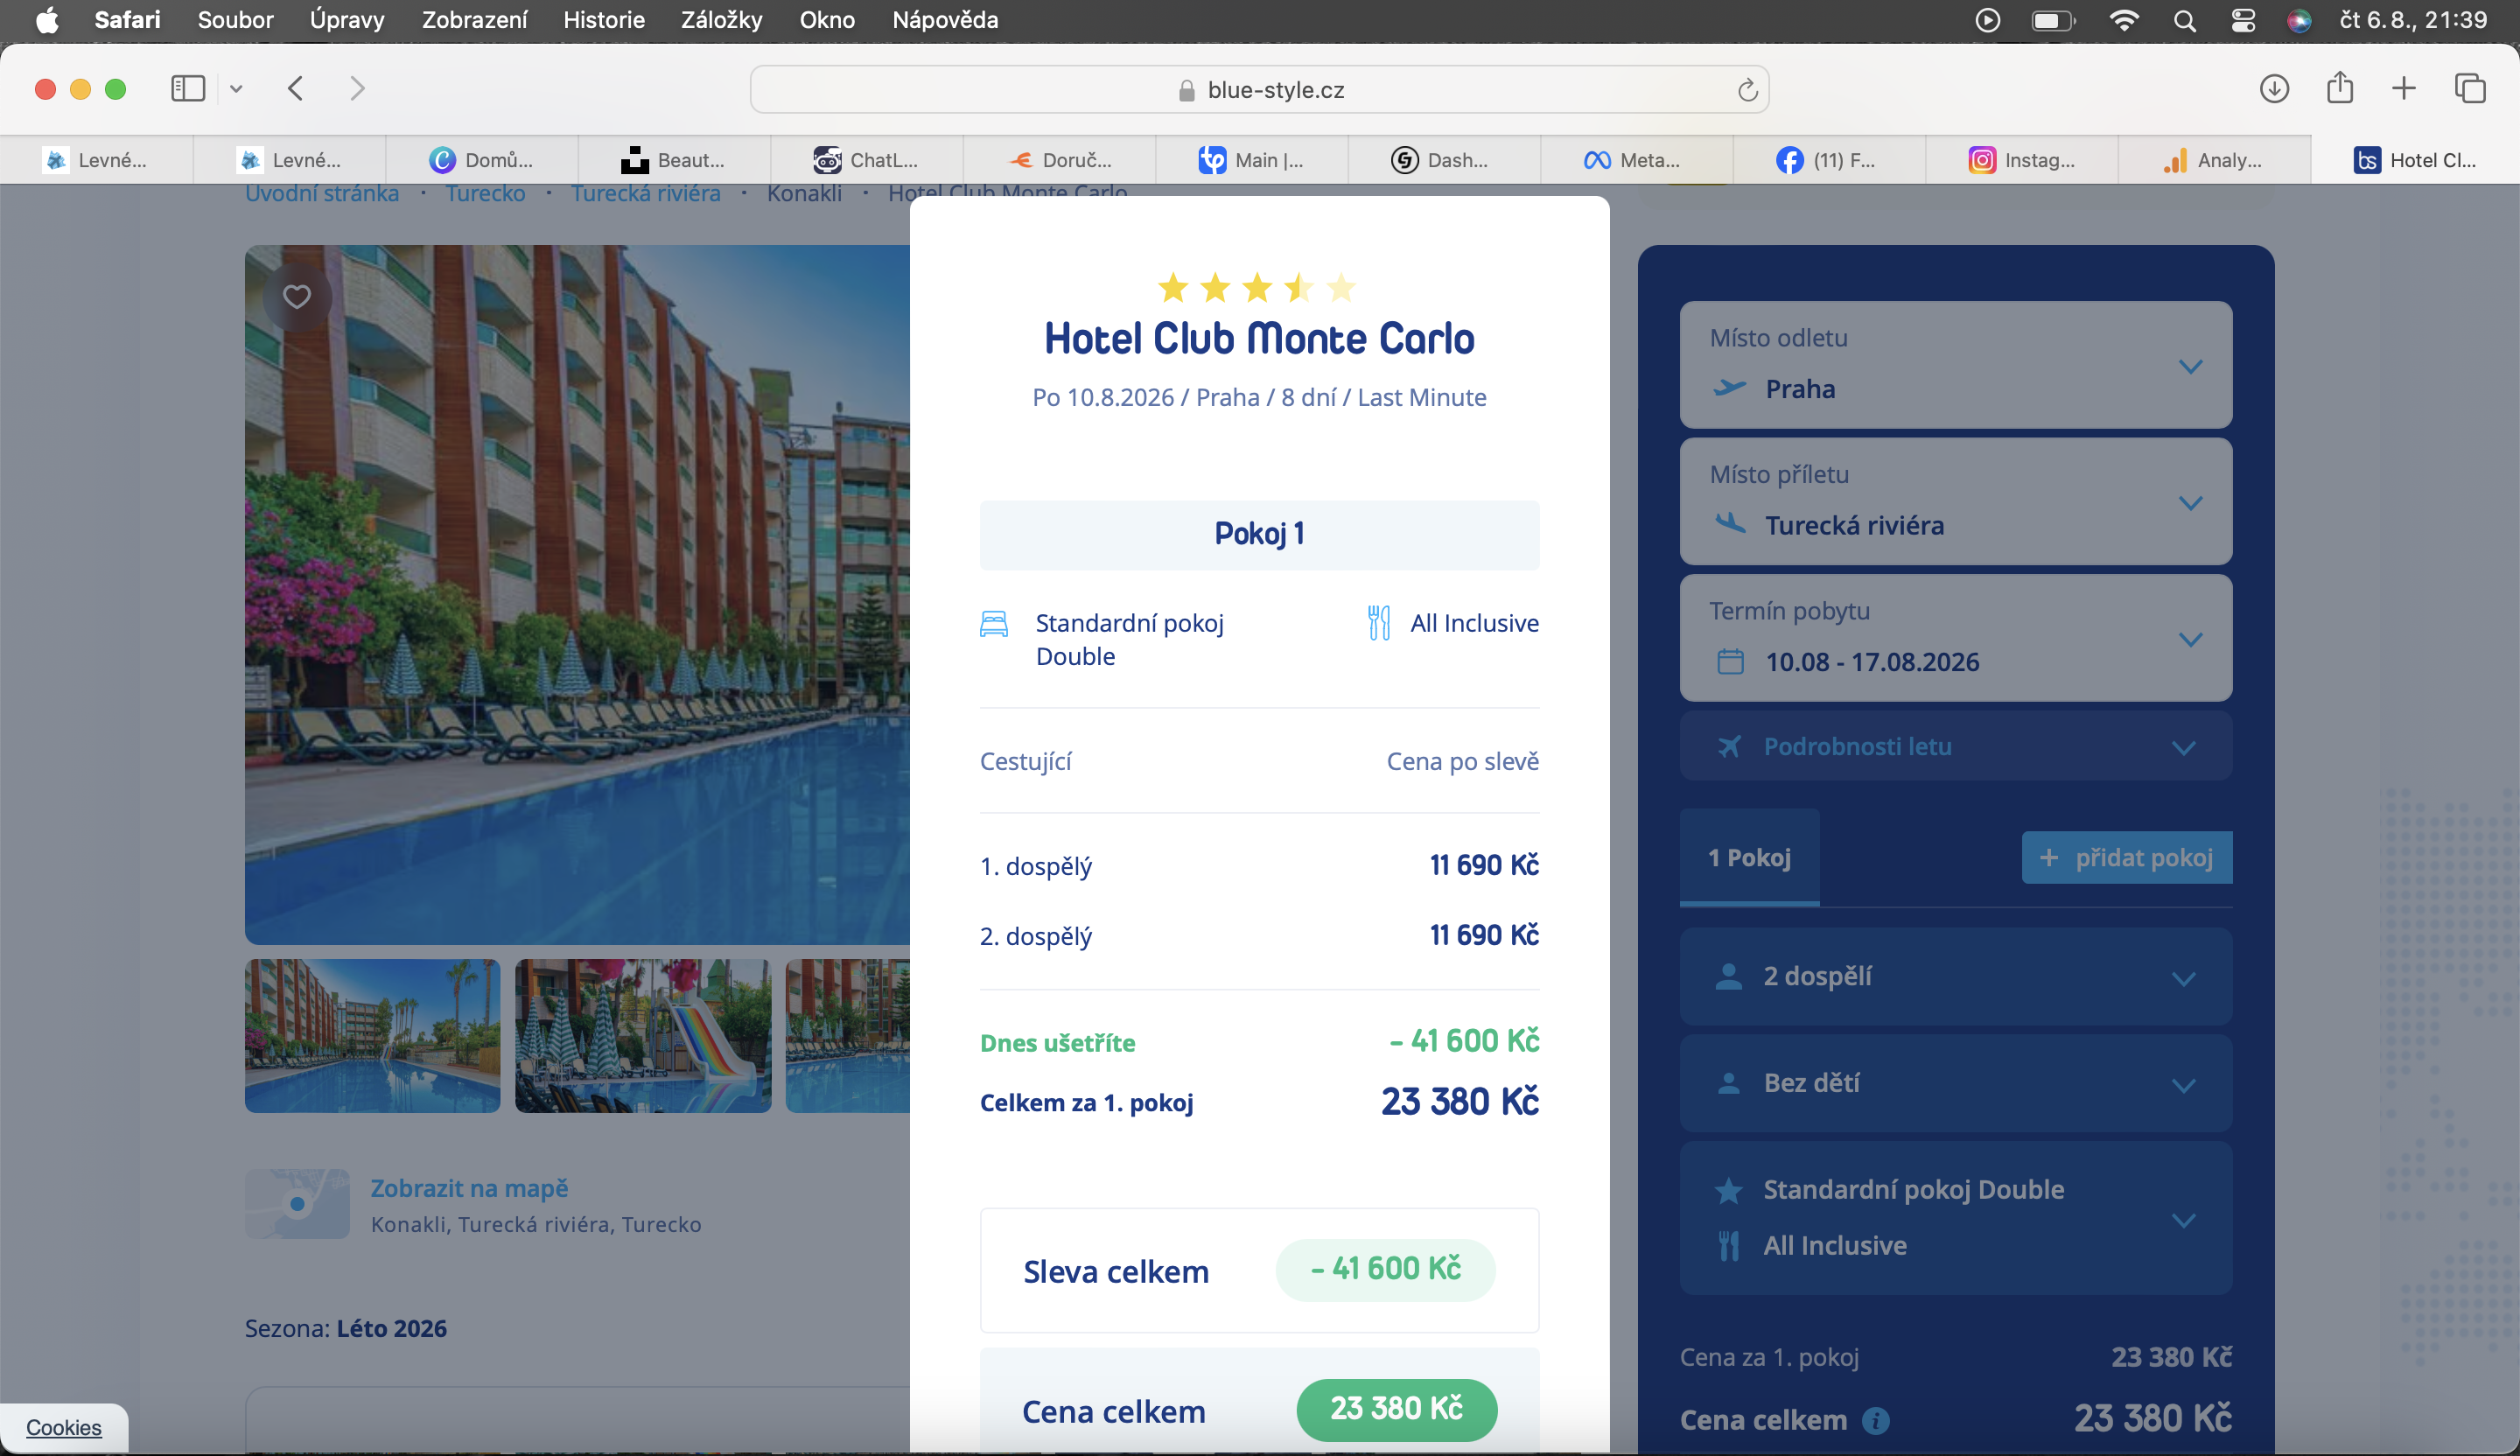This screenshot has height=1456, width=2520.
Task: Switch to the Meta... browser tab
Action: 1636,160
